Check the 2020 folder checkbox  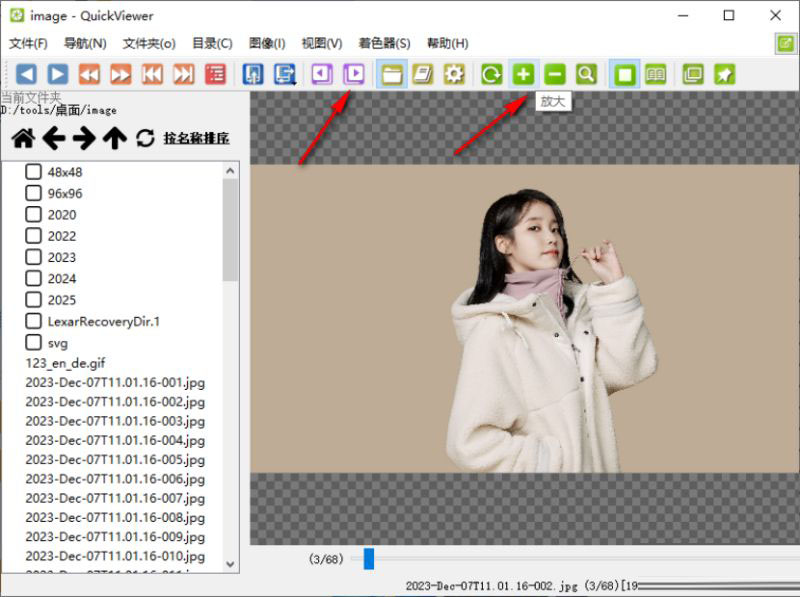coord(33,214)
